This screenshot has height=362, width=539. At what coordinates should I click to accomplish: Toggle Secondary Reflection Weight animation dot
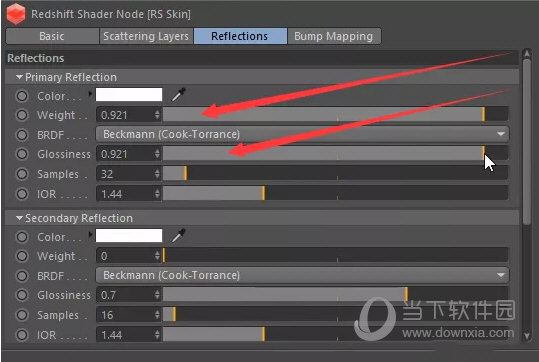pyautogui.click(x=22, y=256)
